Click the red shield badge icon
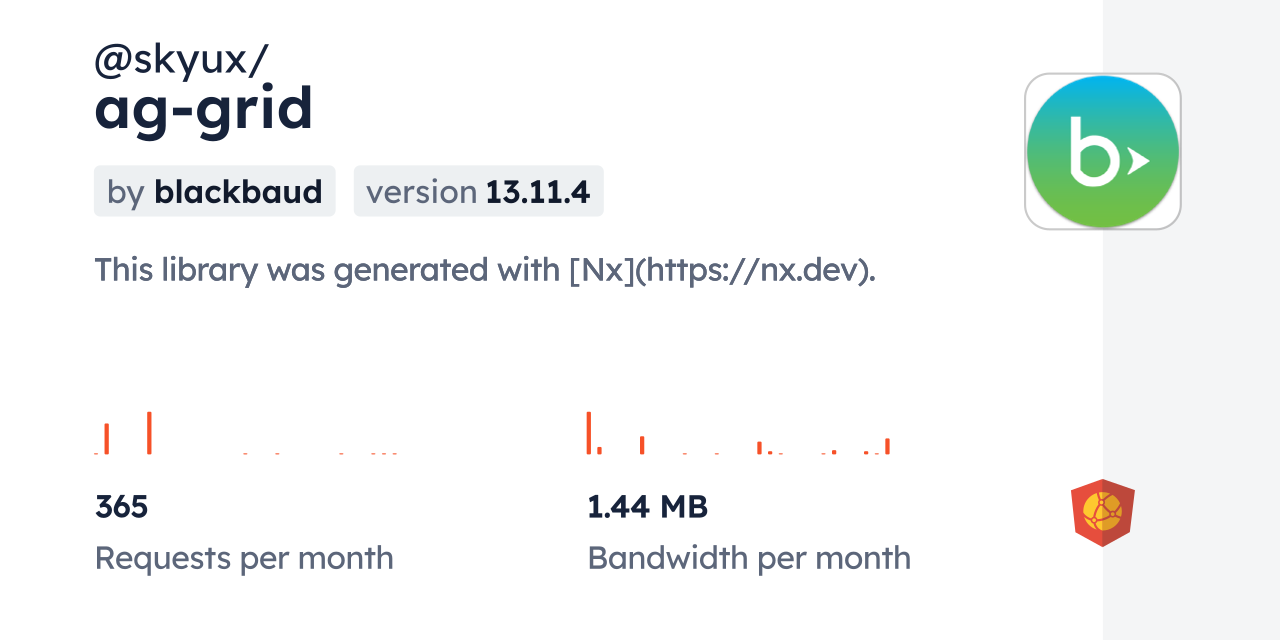Screen dimensions: 1280x640 pyautogui.click(x=1102, y=513)
